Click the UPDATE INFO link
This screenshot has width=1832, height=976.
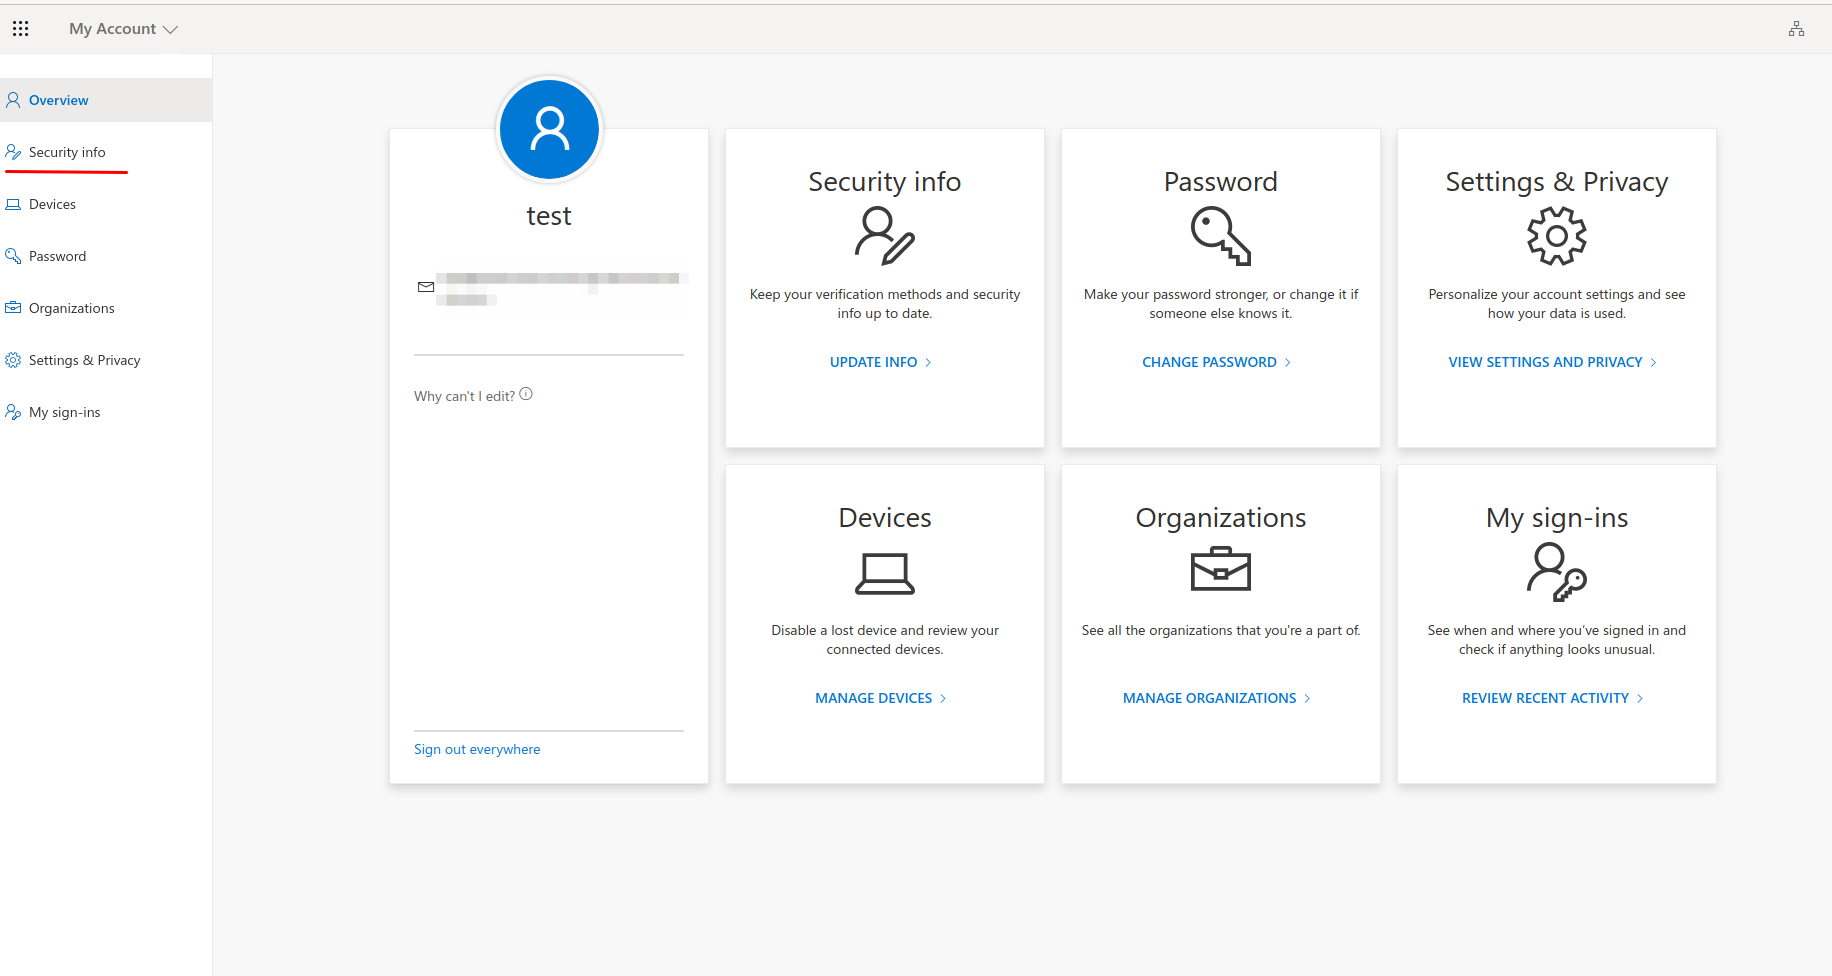click(x=880, y=362)
